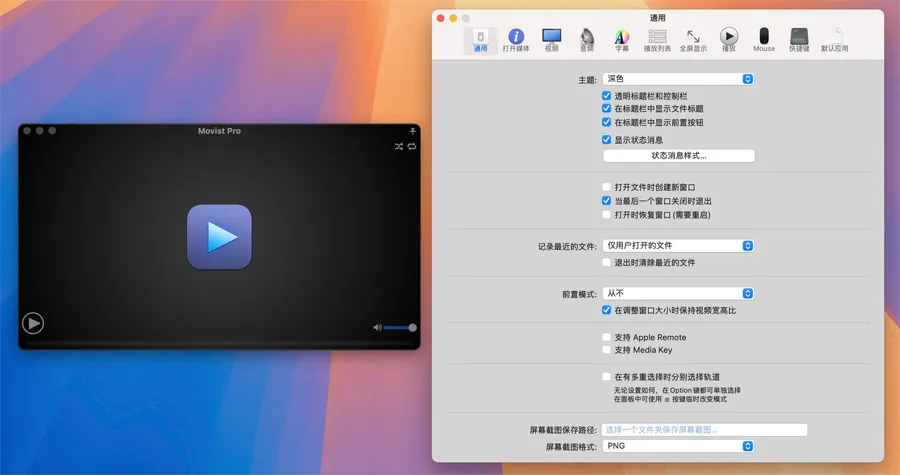Viewport: 900px width, 475px height.
Task: Open the 快捷键 keyboard shortcuts pane
Action: tap(798, 39)
